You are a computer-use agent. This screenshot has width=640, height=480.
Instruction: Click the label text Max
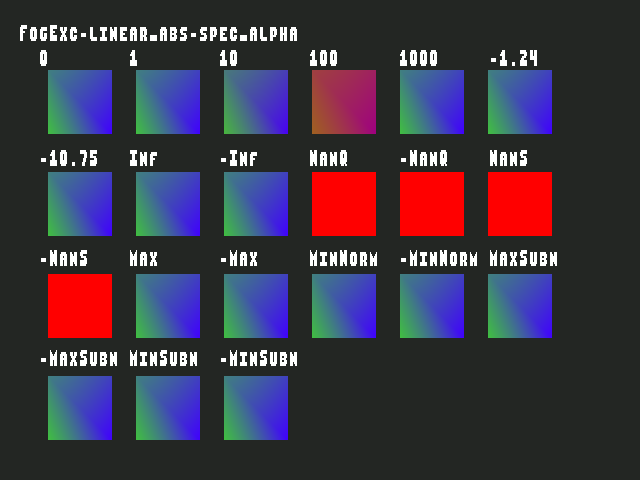[143, 258]
